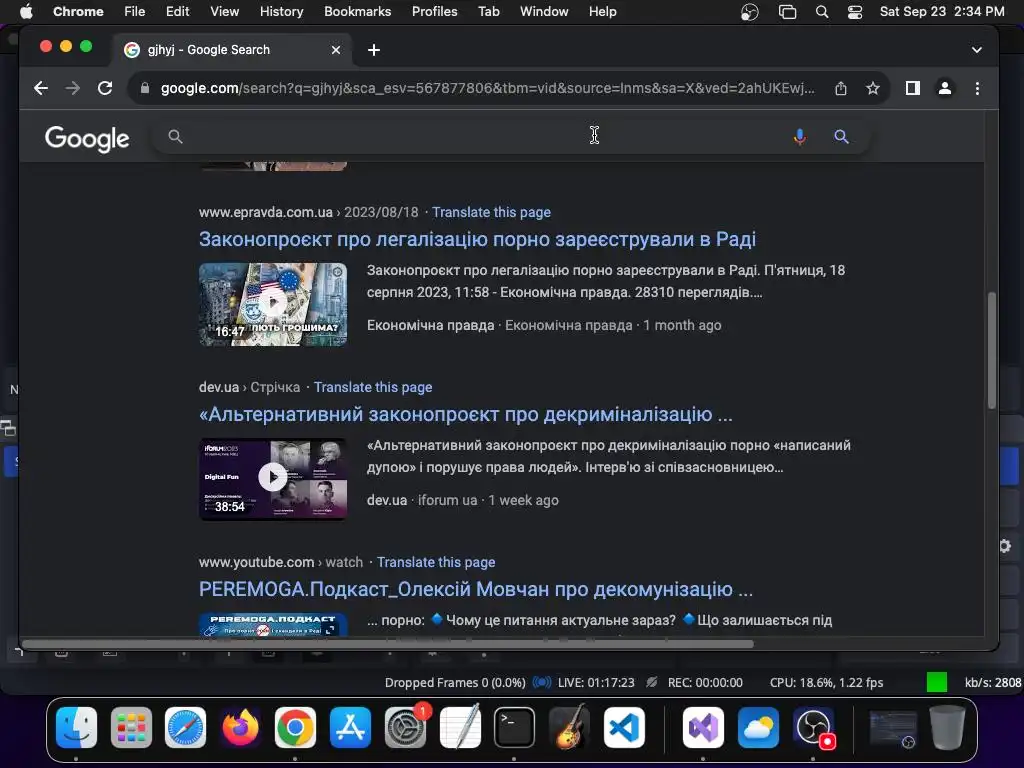The image size is (1024, 768).
Task: Close the gjhyj Google Search tab
Action: (336, 50)
